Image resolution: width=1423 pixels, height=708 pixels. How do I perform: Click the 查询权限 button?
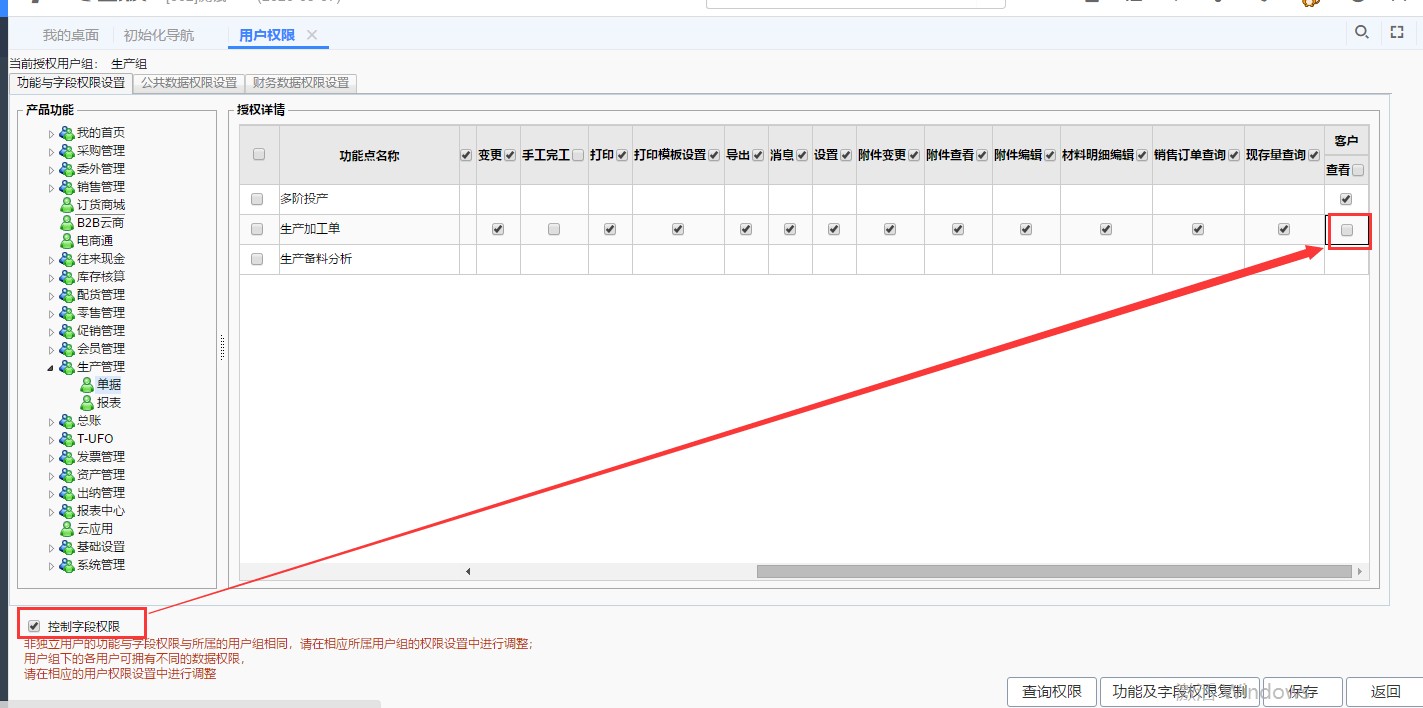coord(1051,691)
